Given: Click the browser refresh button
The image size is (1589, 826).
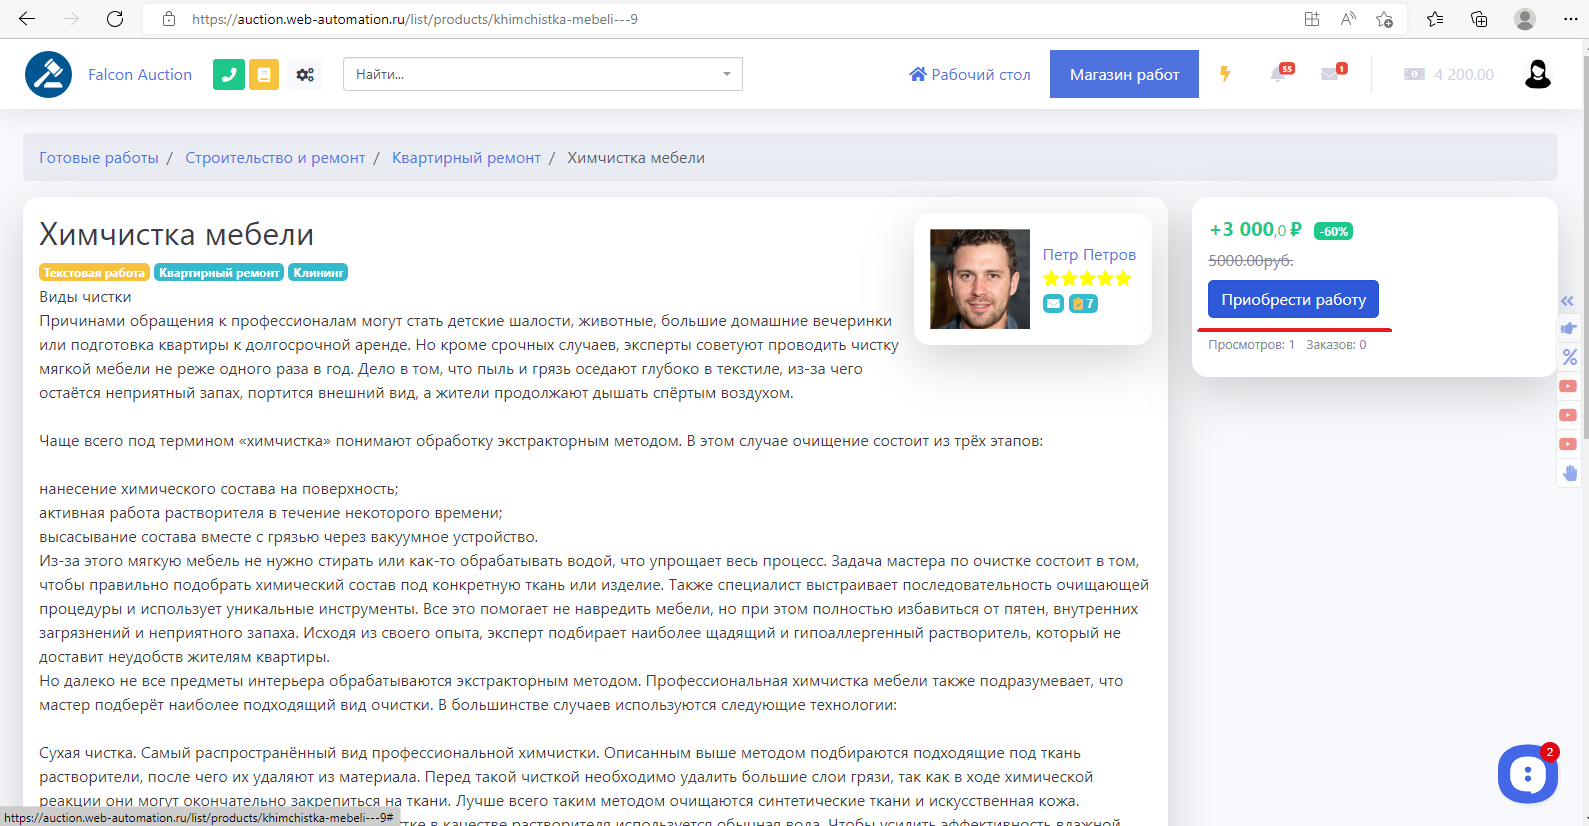Looking at the screenshot, I should pos(115,19).
